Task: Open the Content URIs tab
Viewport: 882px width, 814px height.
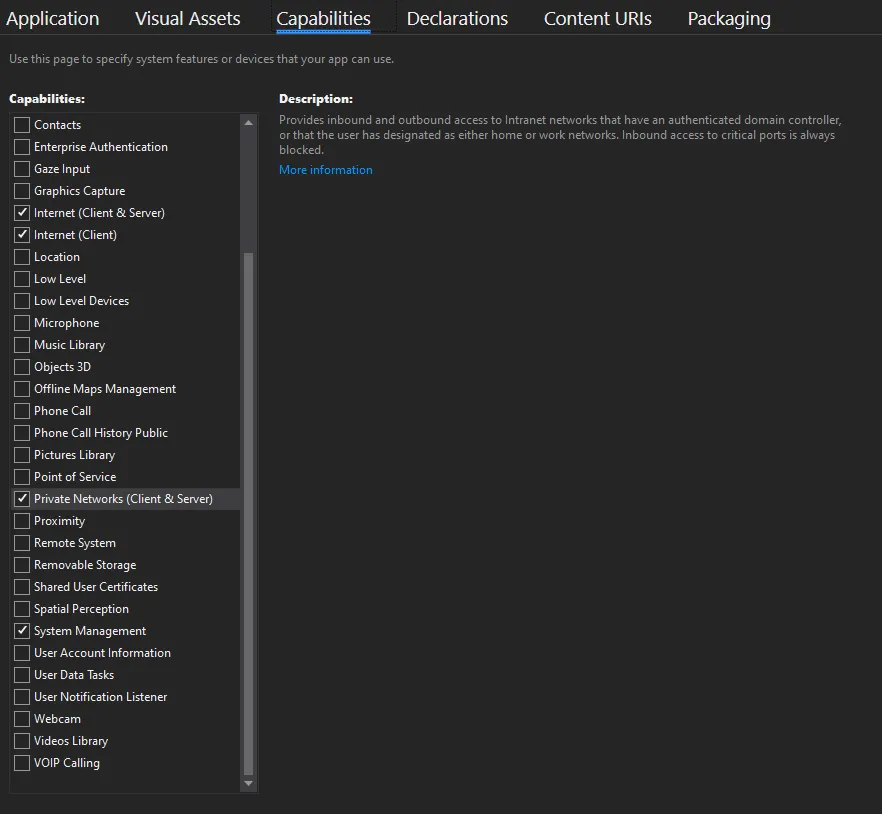Action: [598, 19]
